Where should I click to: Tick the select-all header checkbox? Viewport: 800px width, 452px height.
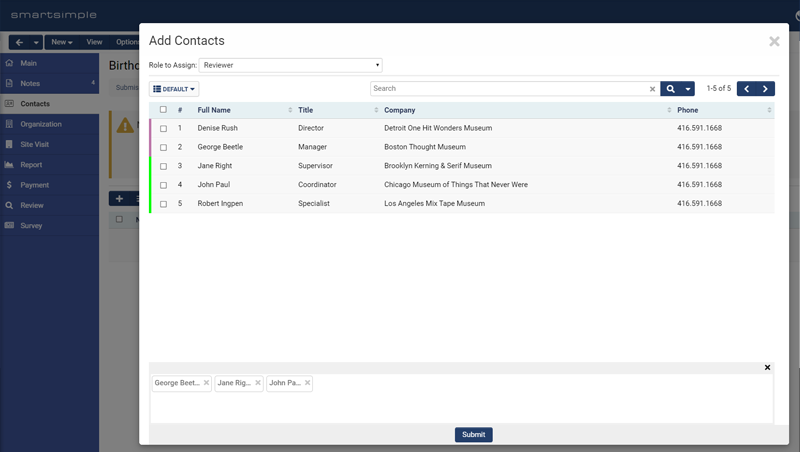[163, 110]
